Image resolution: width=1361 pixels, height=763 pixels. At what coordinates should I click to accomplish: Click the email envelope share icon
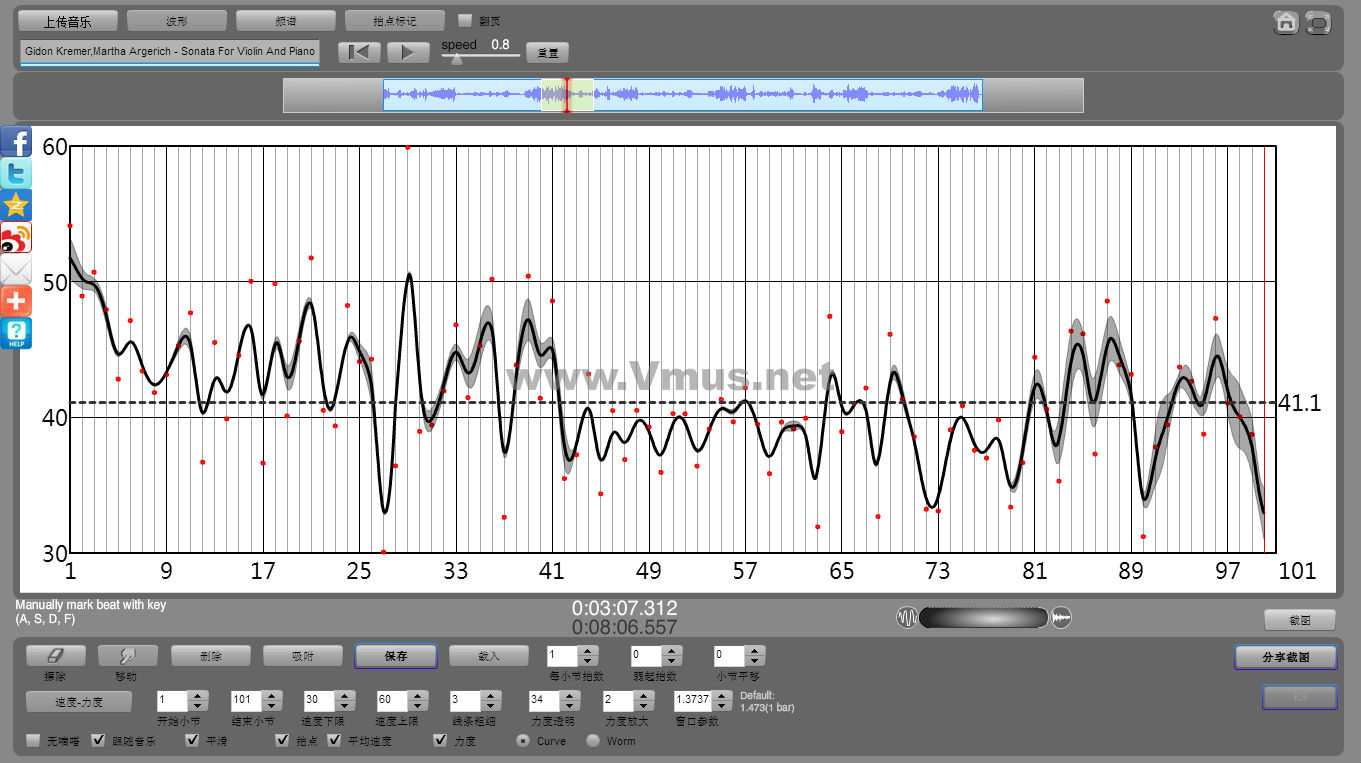[x=16, y=269]
